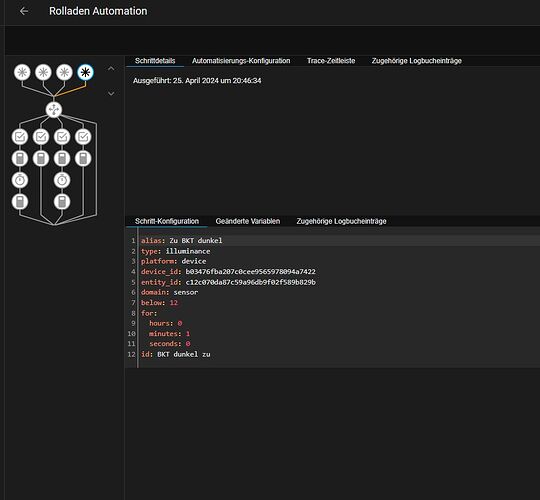Click the 'id: BKT dunkel zu' YAML line
Viewport: 540px width, 500px height.
point(176,354)
